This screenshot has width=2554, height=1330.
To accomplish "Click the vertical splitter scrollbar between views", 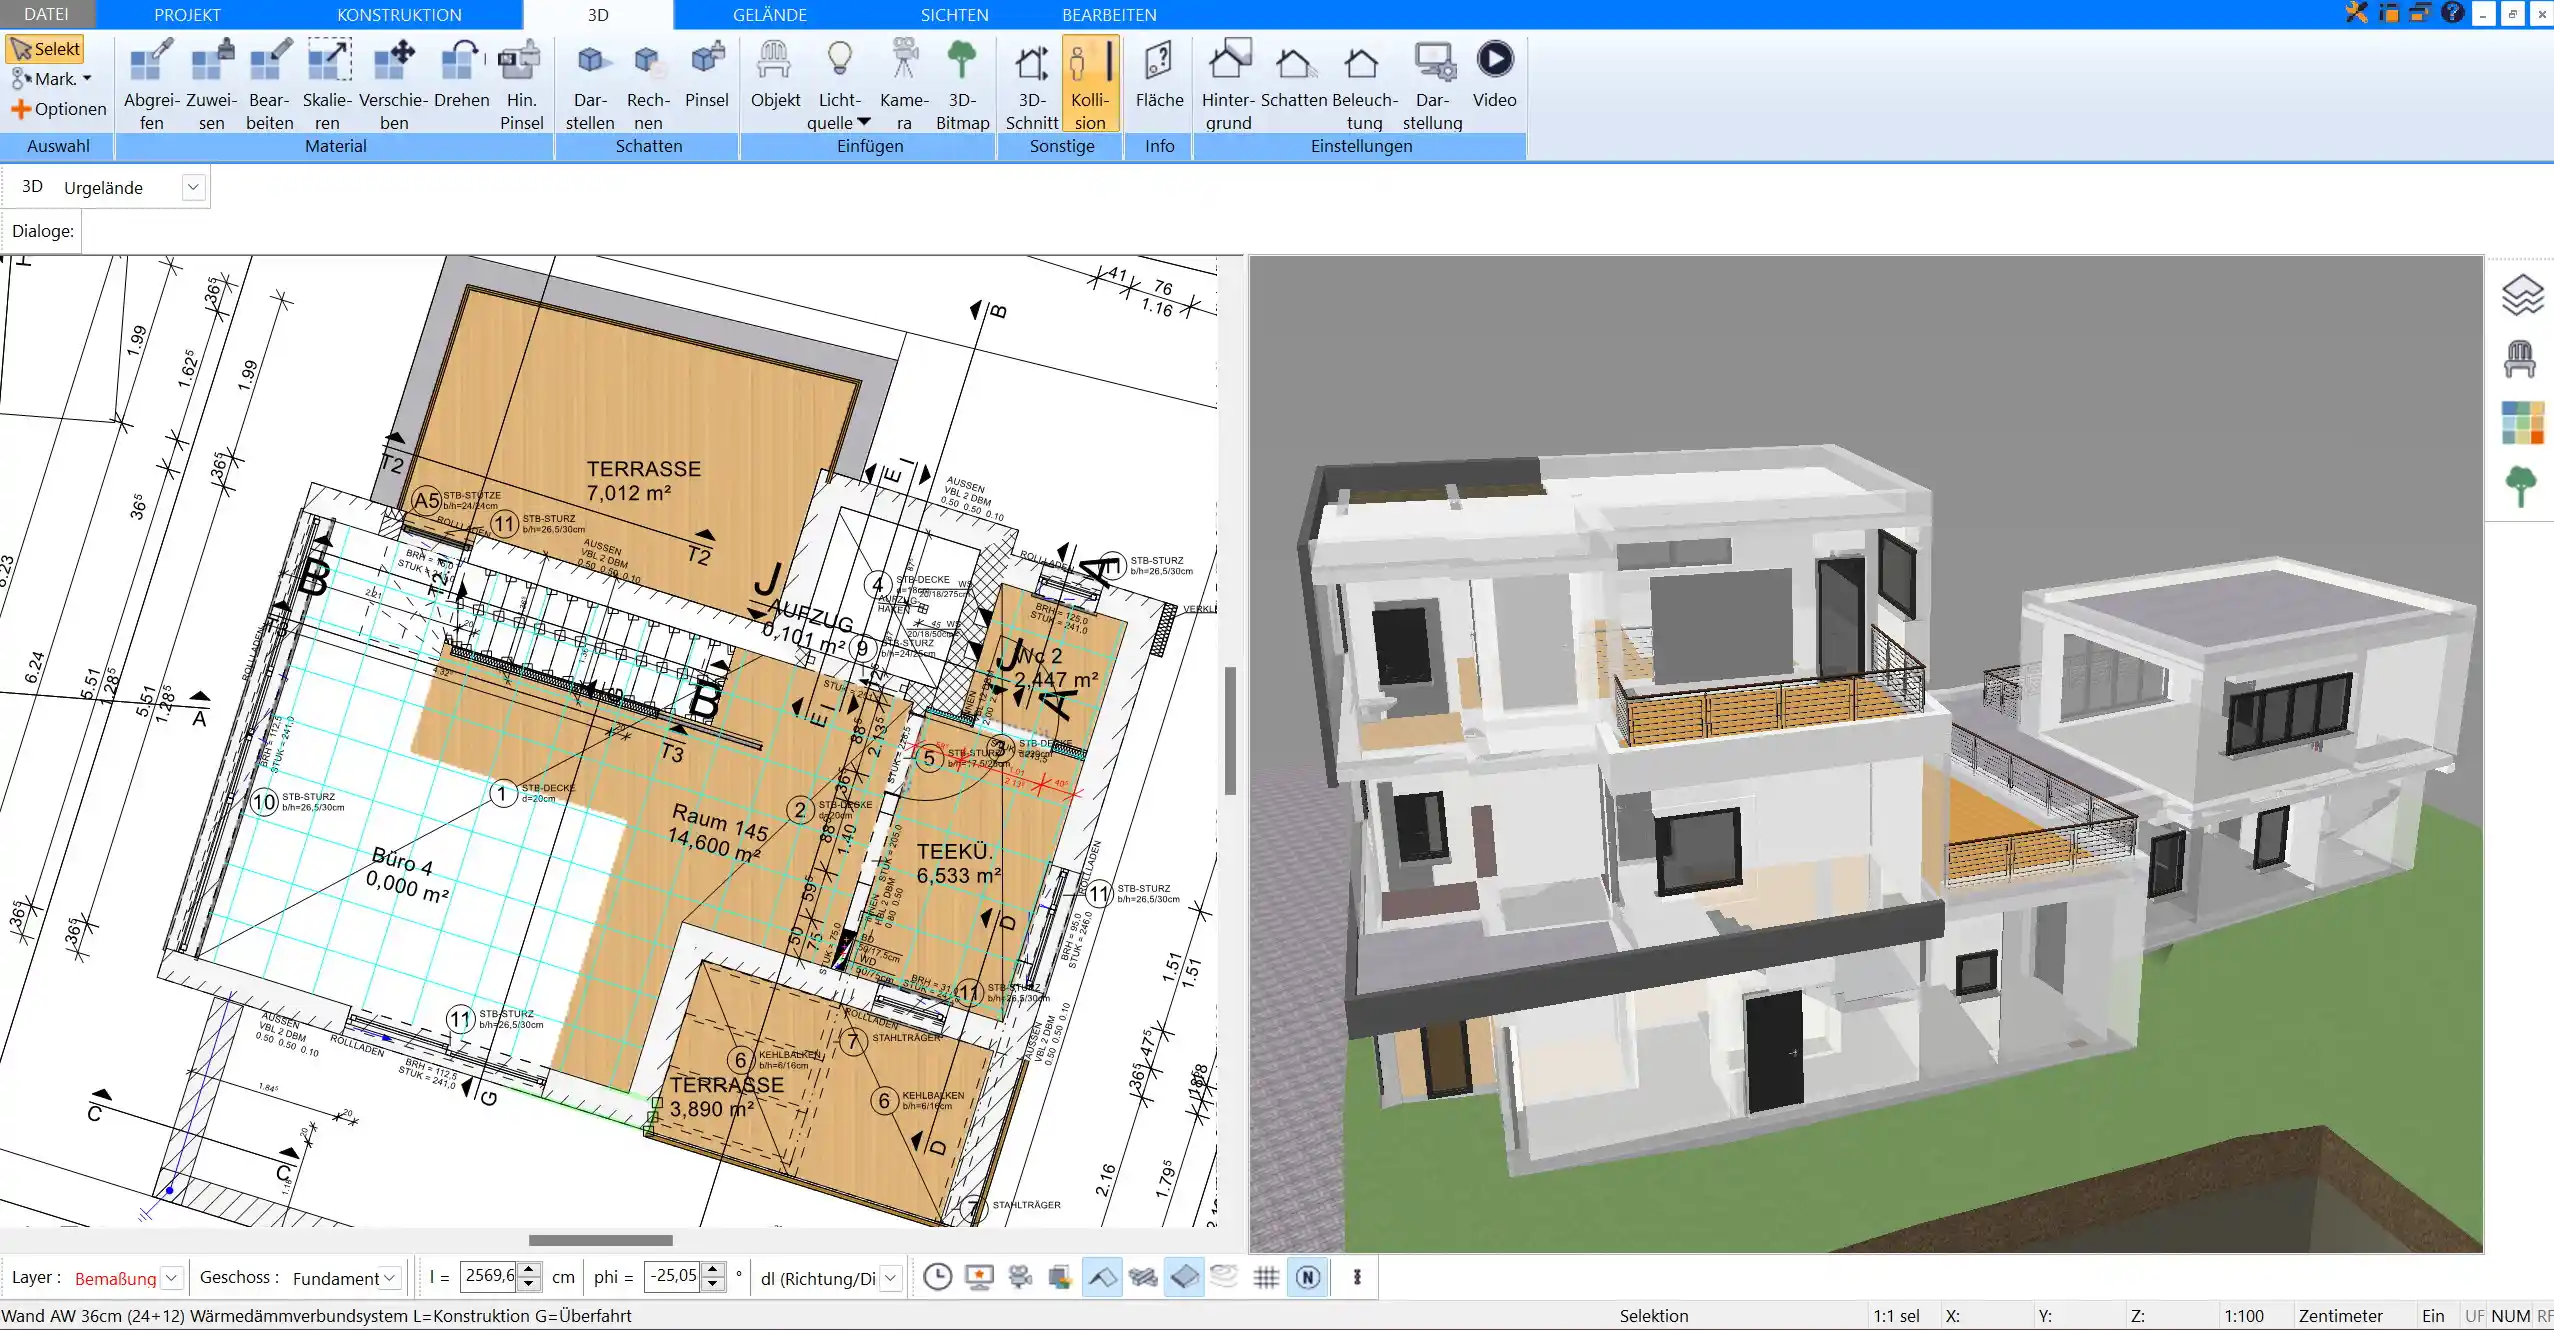I will 1231,731.
